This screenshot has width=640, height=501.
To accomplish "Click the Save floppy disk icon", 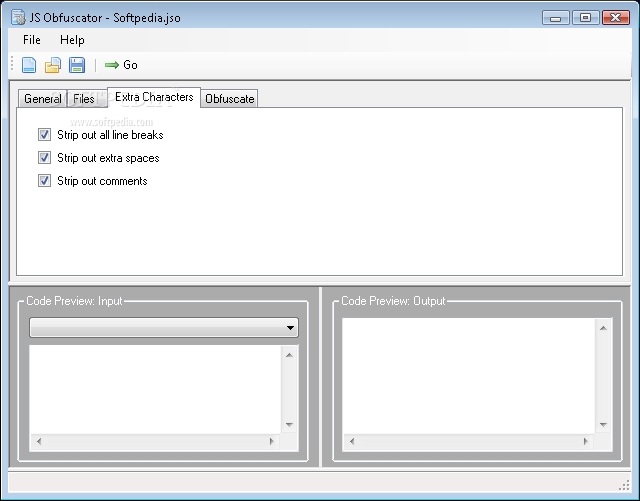I will pyautogui.click(x=77, y=65).
